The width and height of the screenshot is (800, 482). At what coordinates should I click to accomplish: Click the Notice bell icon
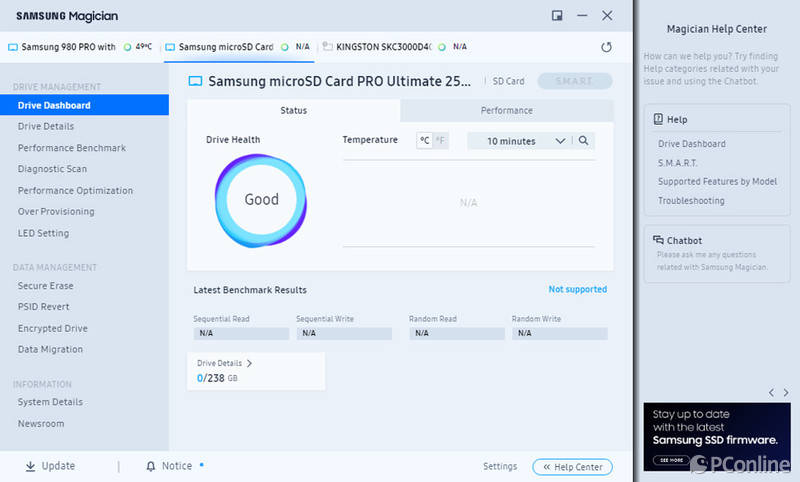[151, 466]
